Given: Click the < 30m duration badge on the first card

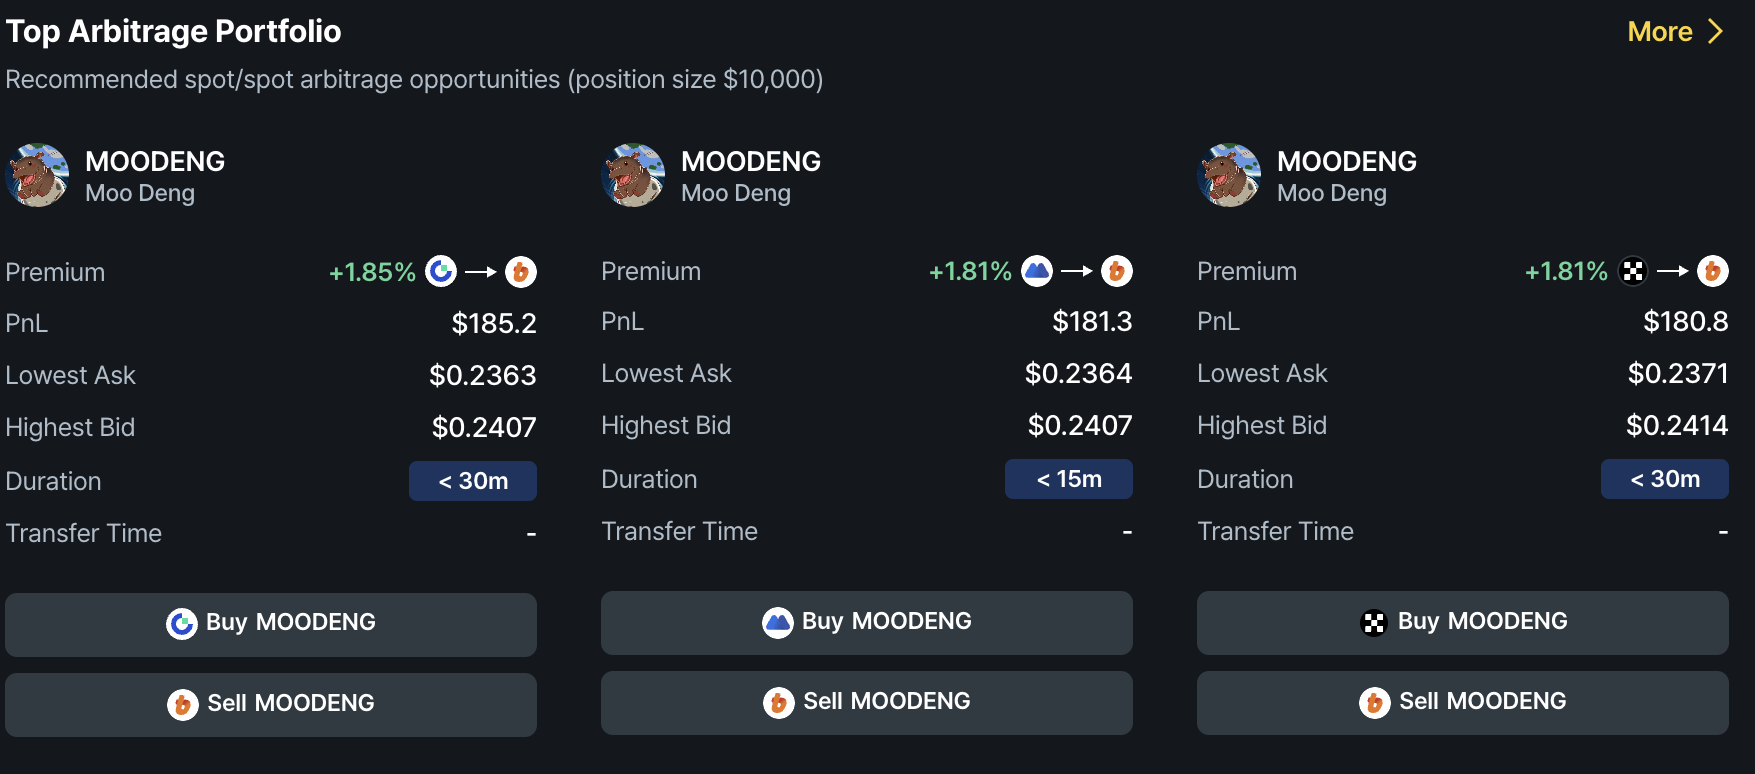Looking at the screenshot, I should (472, 481).
